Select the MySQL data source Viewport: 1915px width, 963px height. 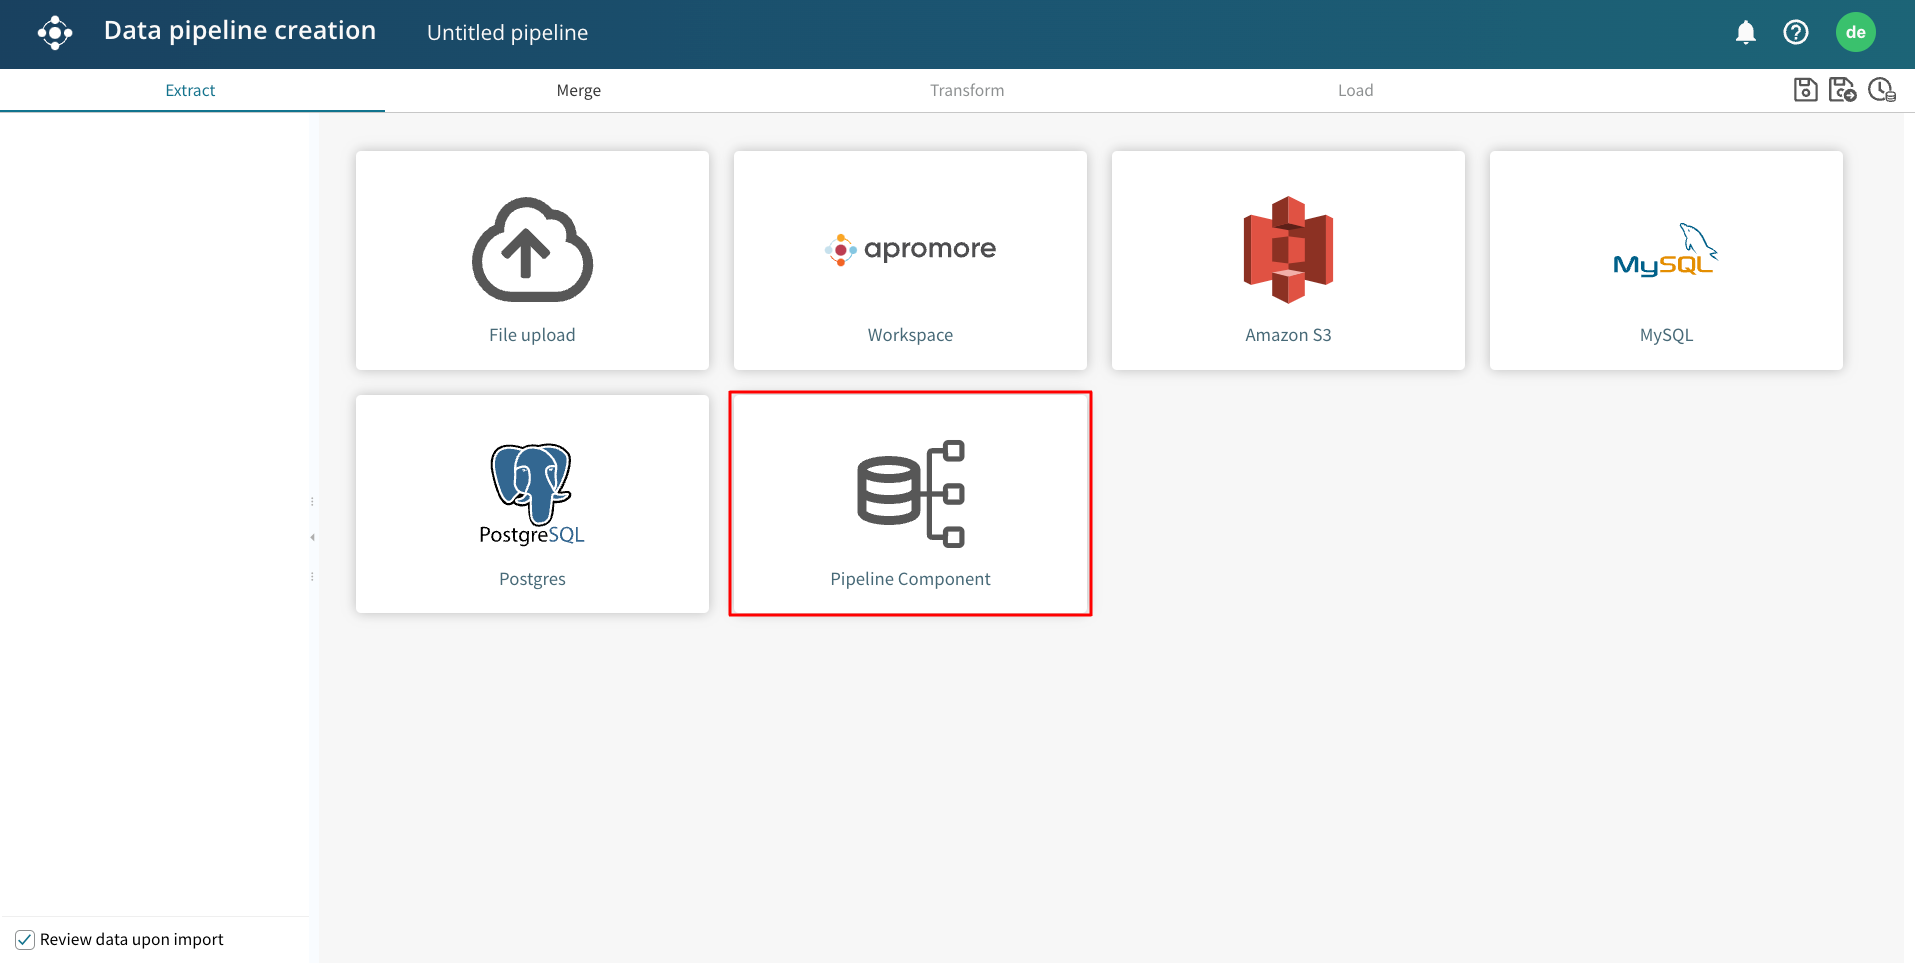(1666, 260)
